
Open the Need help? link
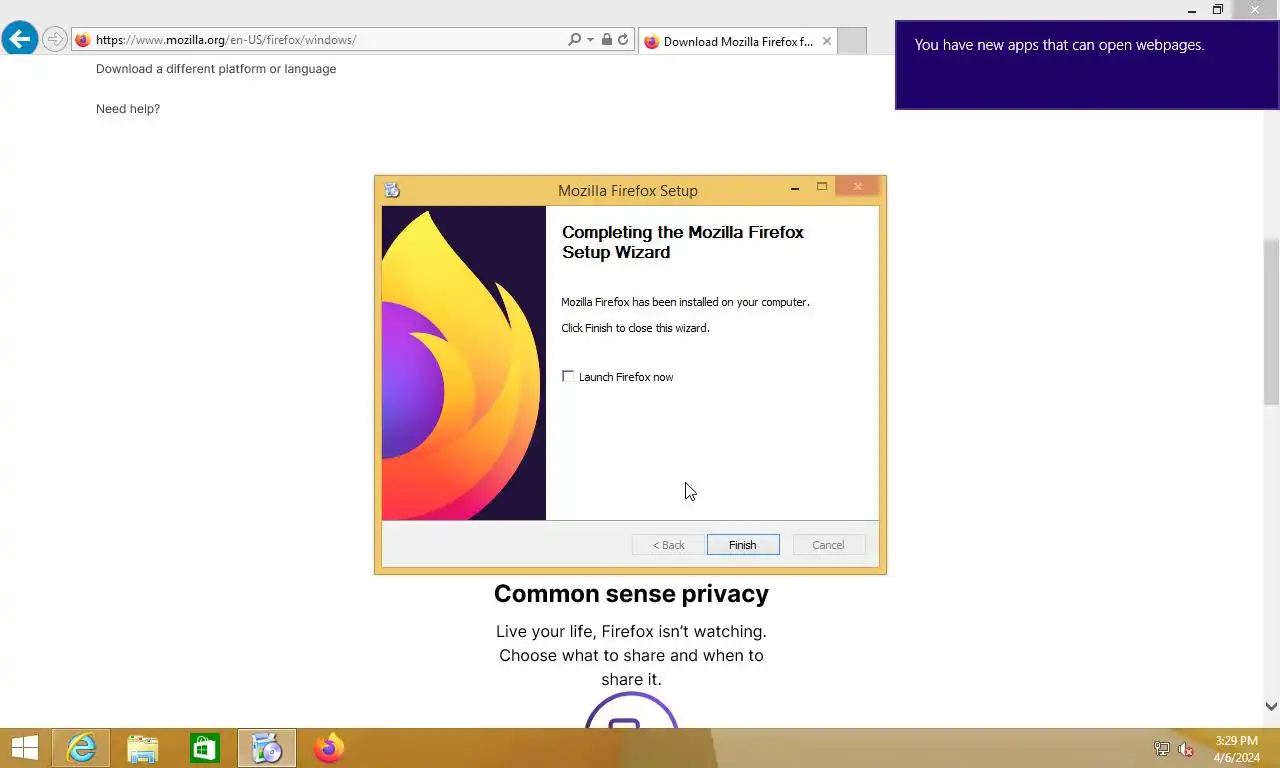(128, 109)
